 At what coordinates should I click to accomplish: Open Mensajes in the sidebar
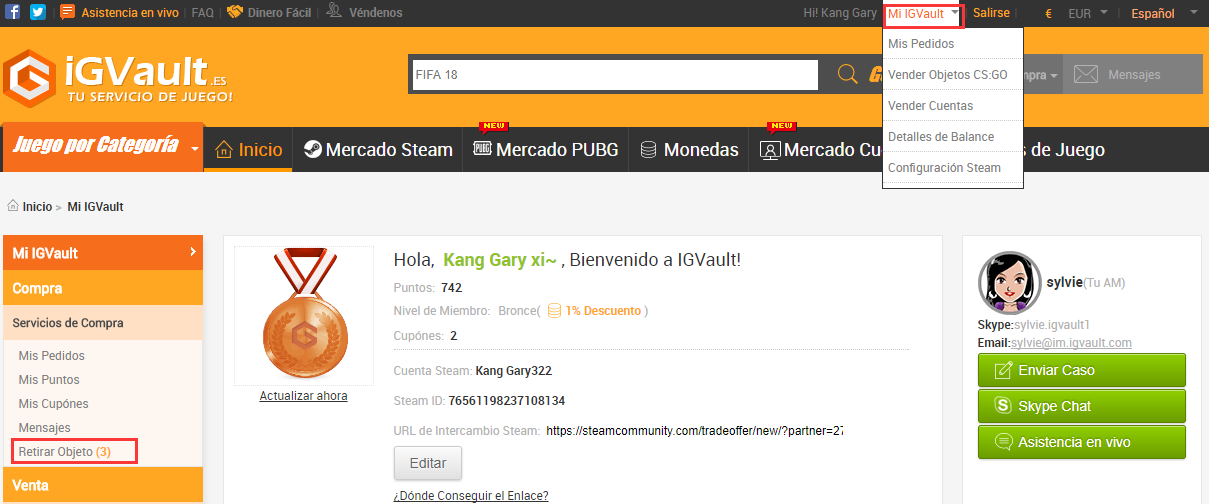coord(45,428)
